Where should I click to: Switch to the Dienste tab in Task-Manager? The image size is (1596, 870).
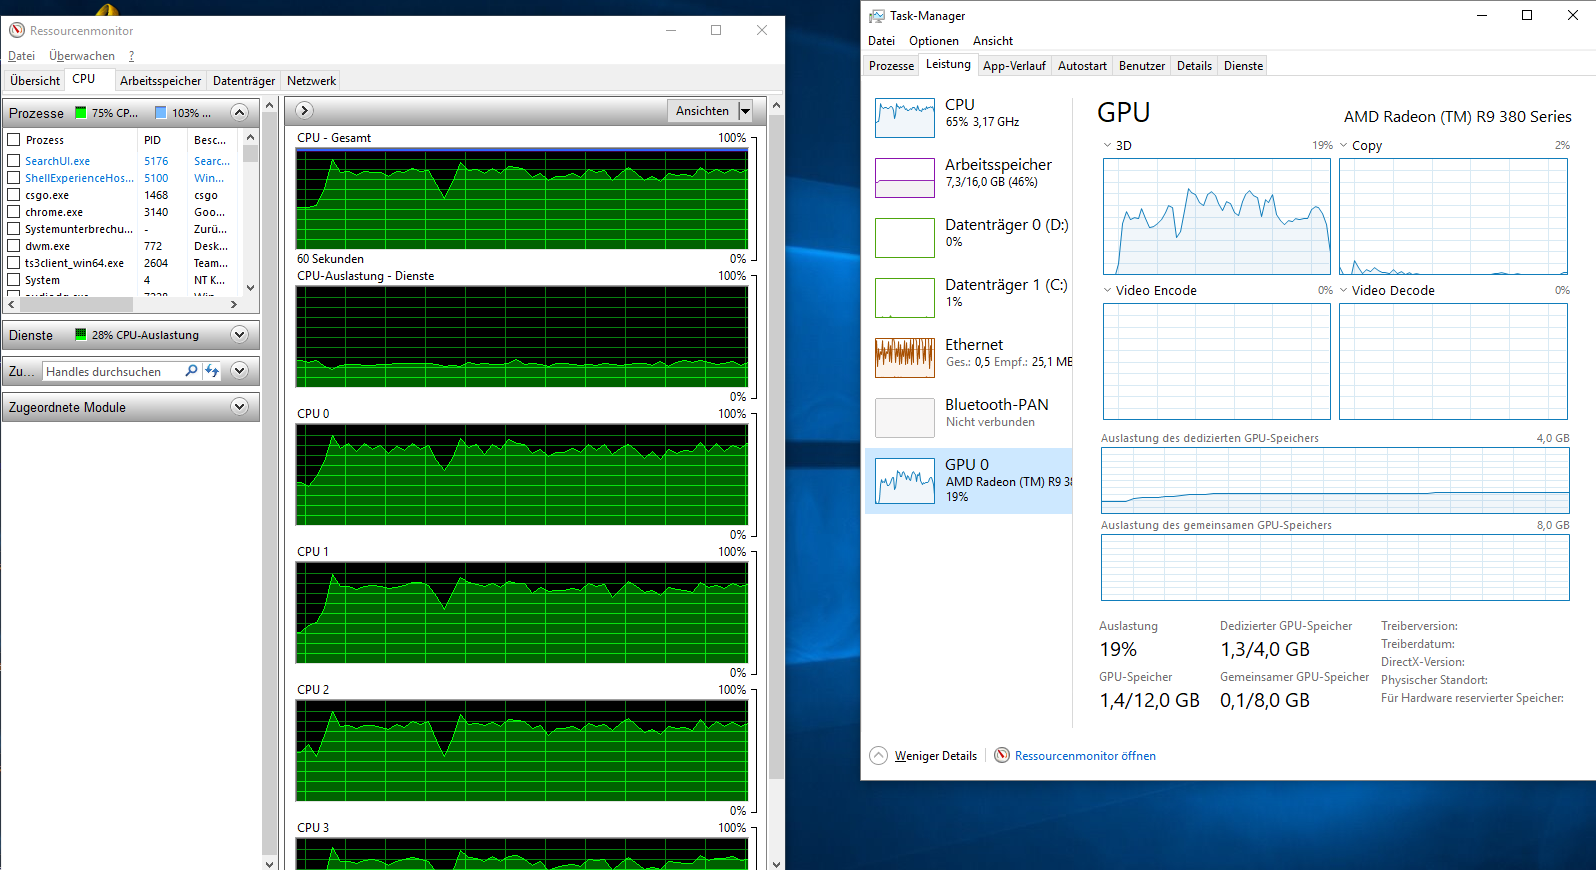click(1243, 66)
